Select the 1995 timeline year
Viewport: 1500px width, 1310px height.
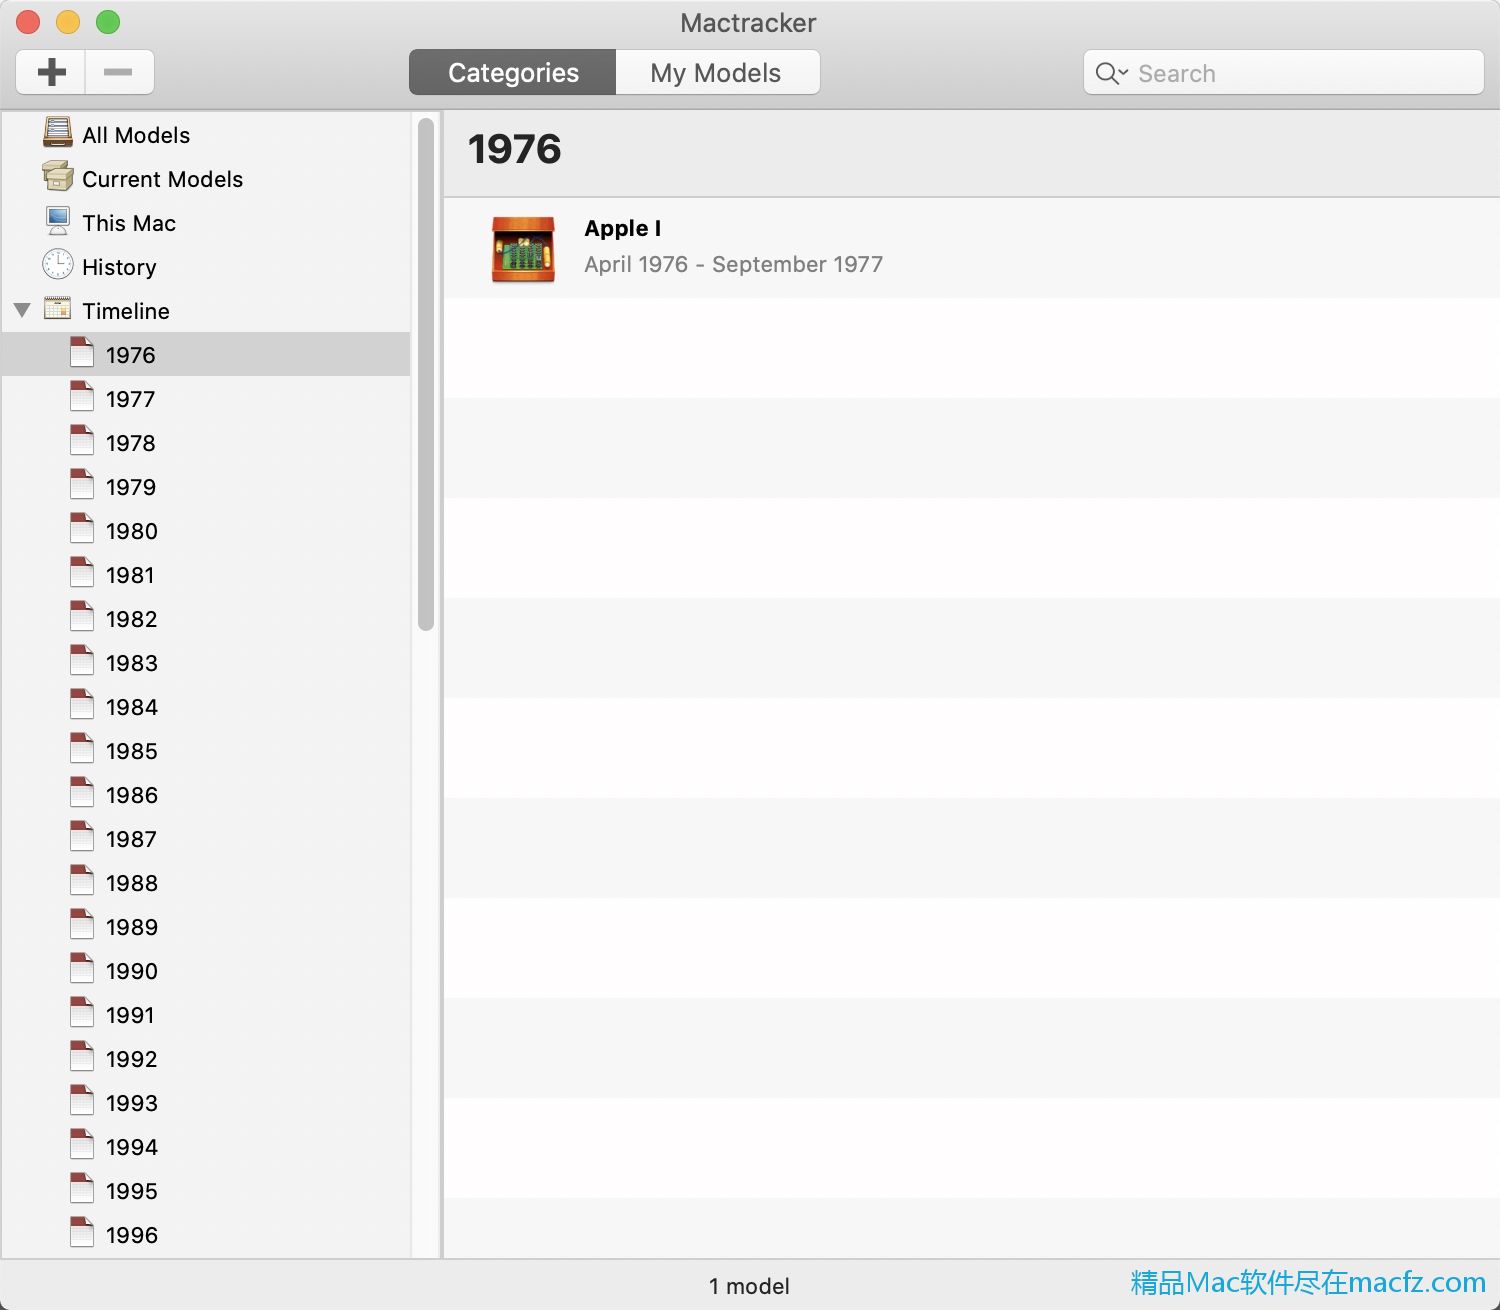click(132, 1191)
